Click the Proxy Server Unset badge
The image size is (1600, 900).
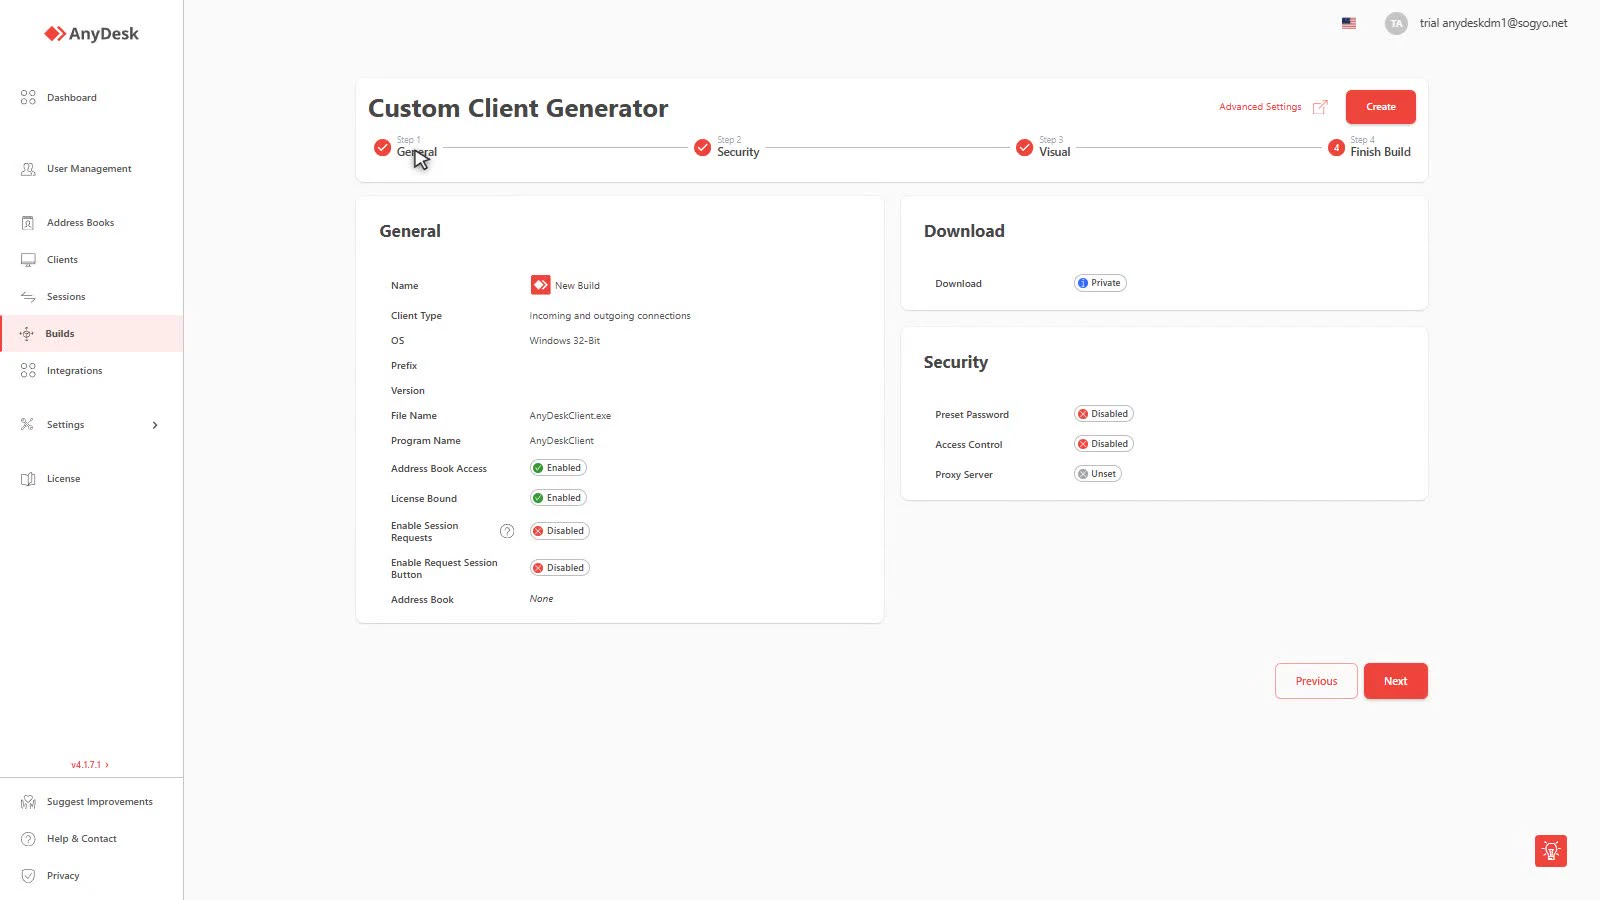click(x=1098, y=474)
